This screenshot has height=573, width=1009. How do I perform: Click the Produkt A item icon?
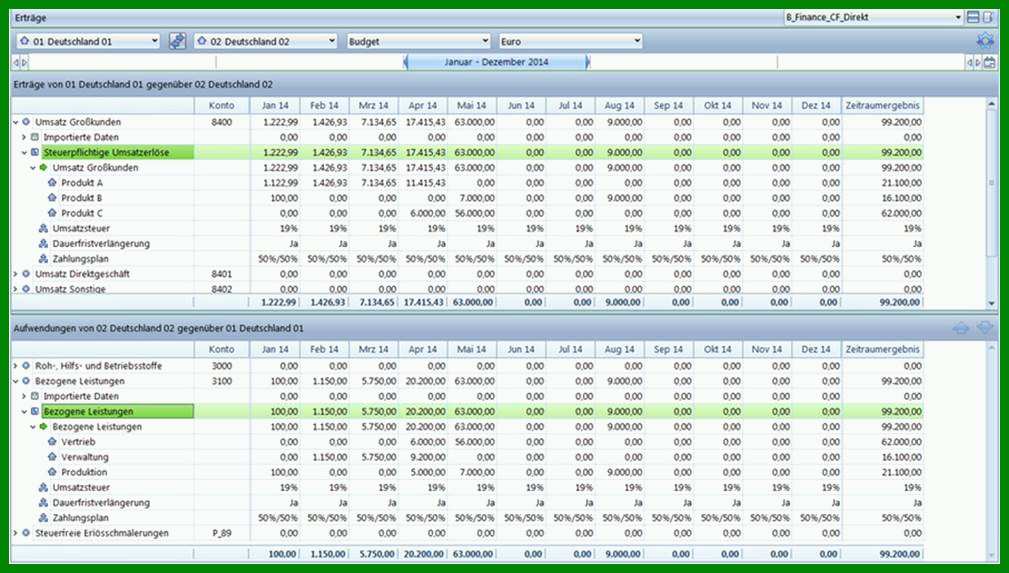click(x=52, y=183)
